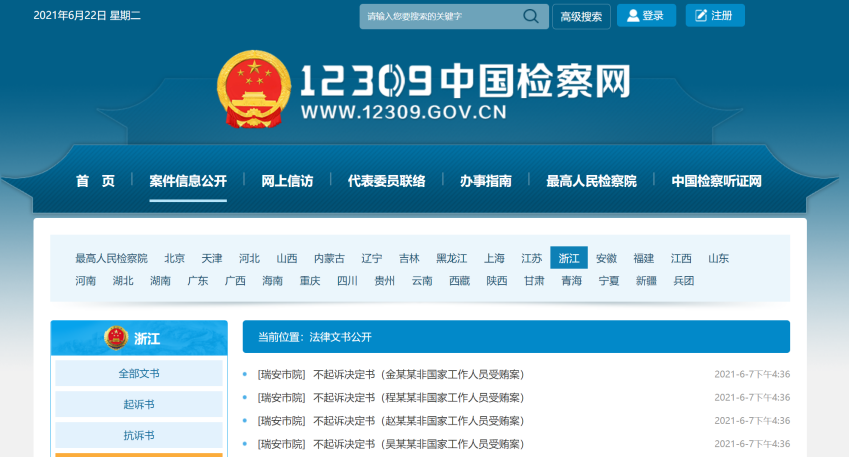Select 新疆 region
Viewport: 849px width, 457px height.
645,280
